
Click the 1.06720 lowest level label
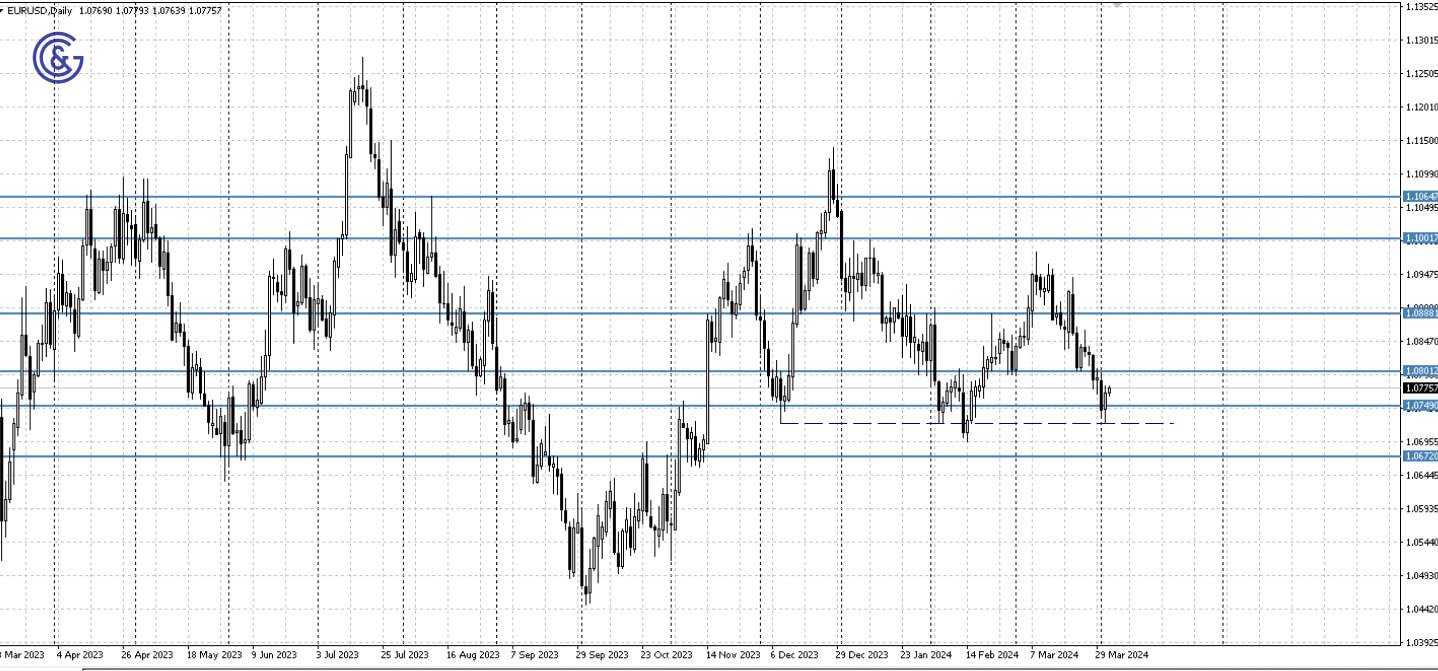tap(1416, 455)
